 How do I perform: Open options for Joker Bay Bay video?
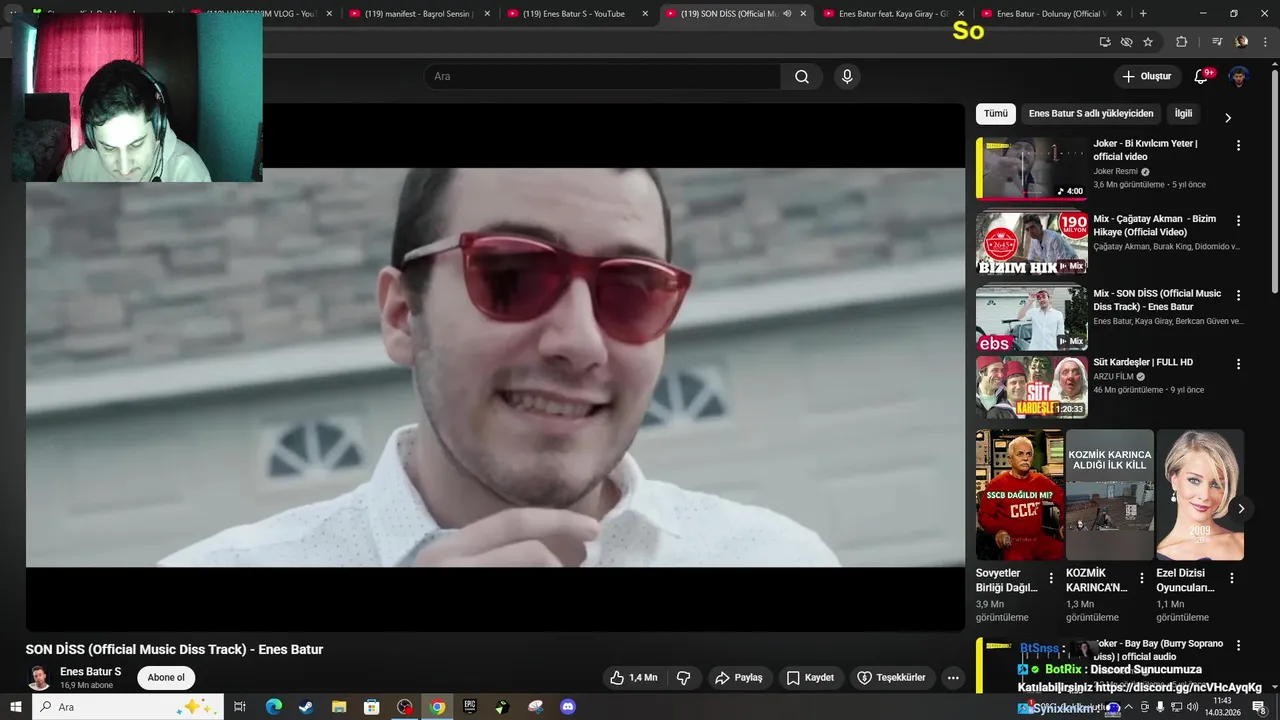(x=1238, y=646)
